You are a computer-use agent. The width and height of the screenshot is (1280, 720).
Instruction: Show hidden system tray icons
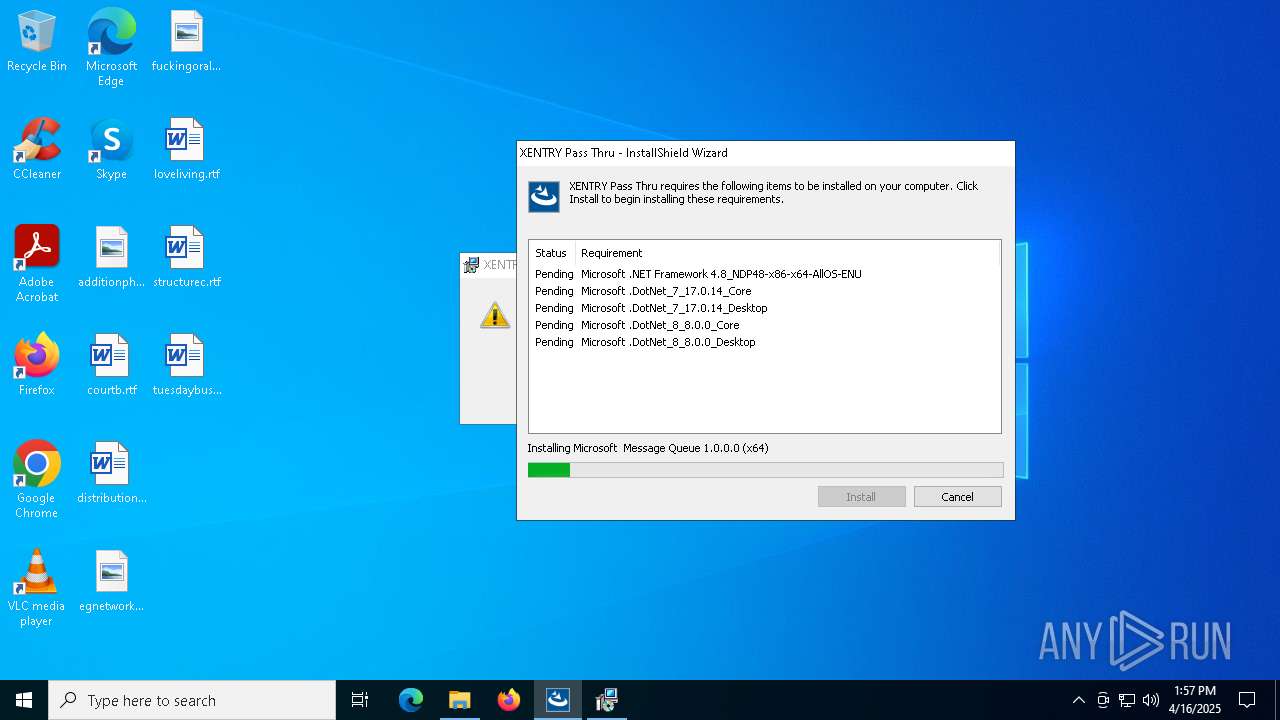1078,700
